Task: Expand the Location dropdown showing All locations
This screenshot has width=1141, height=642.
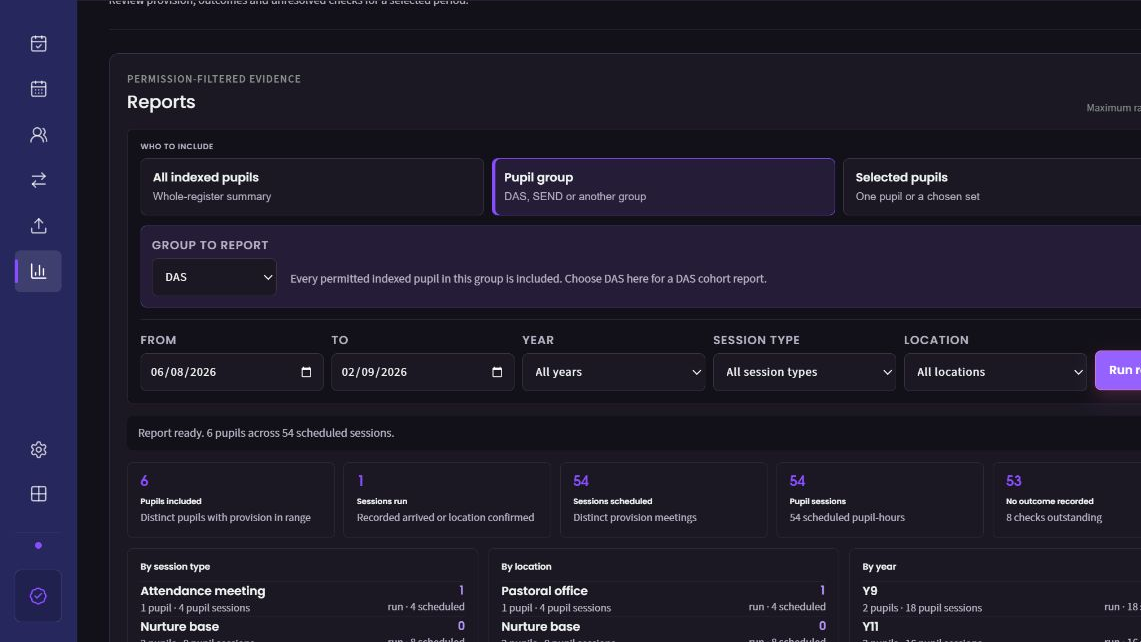Action: [995, 372]
